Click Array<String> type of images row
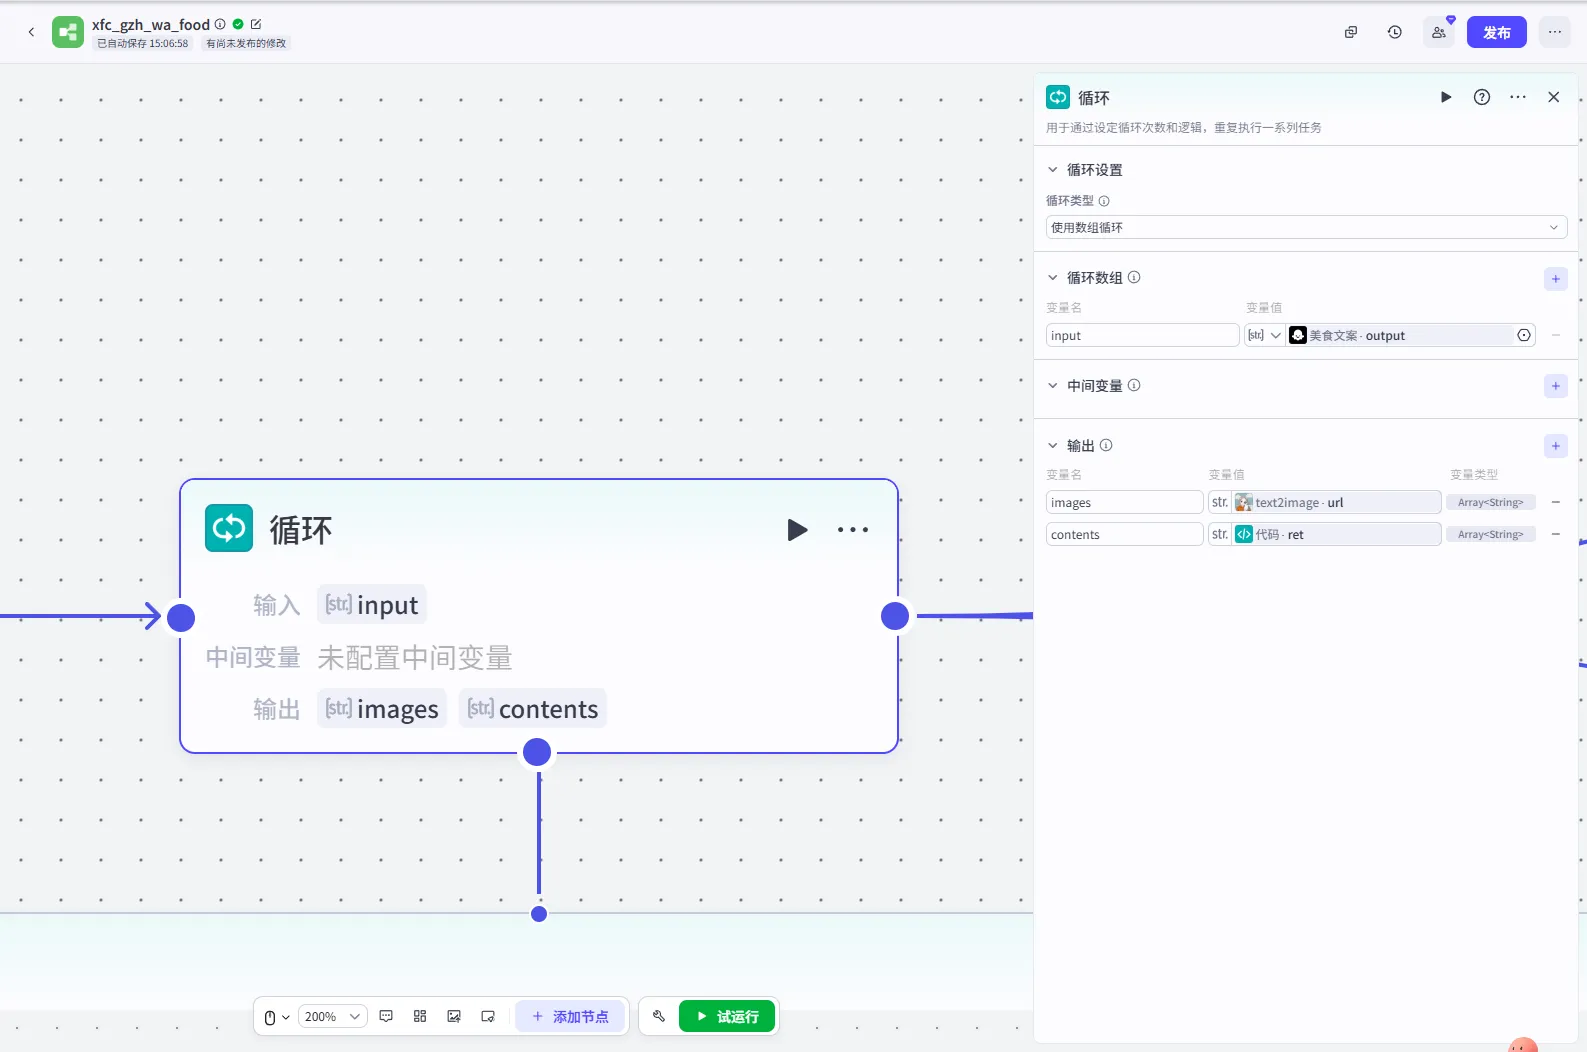 tap(1490, 502)
